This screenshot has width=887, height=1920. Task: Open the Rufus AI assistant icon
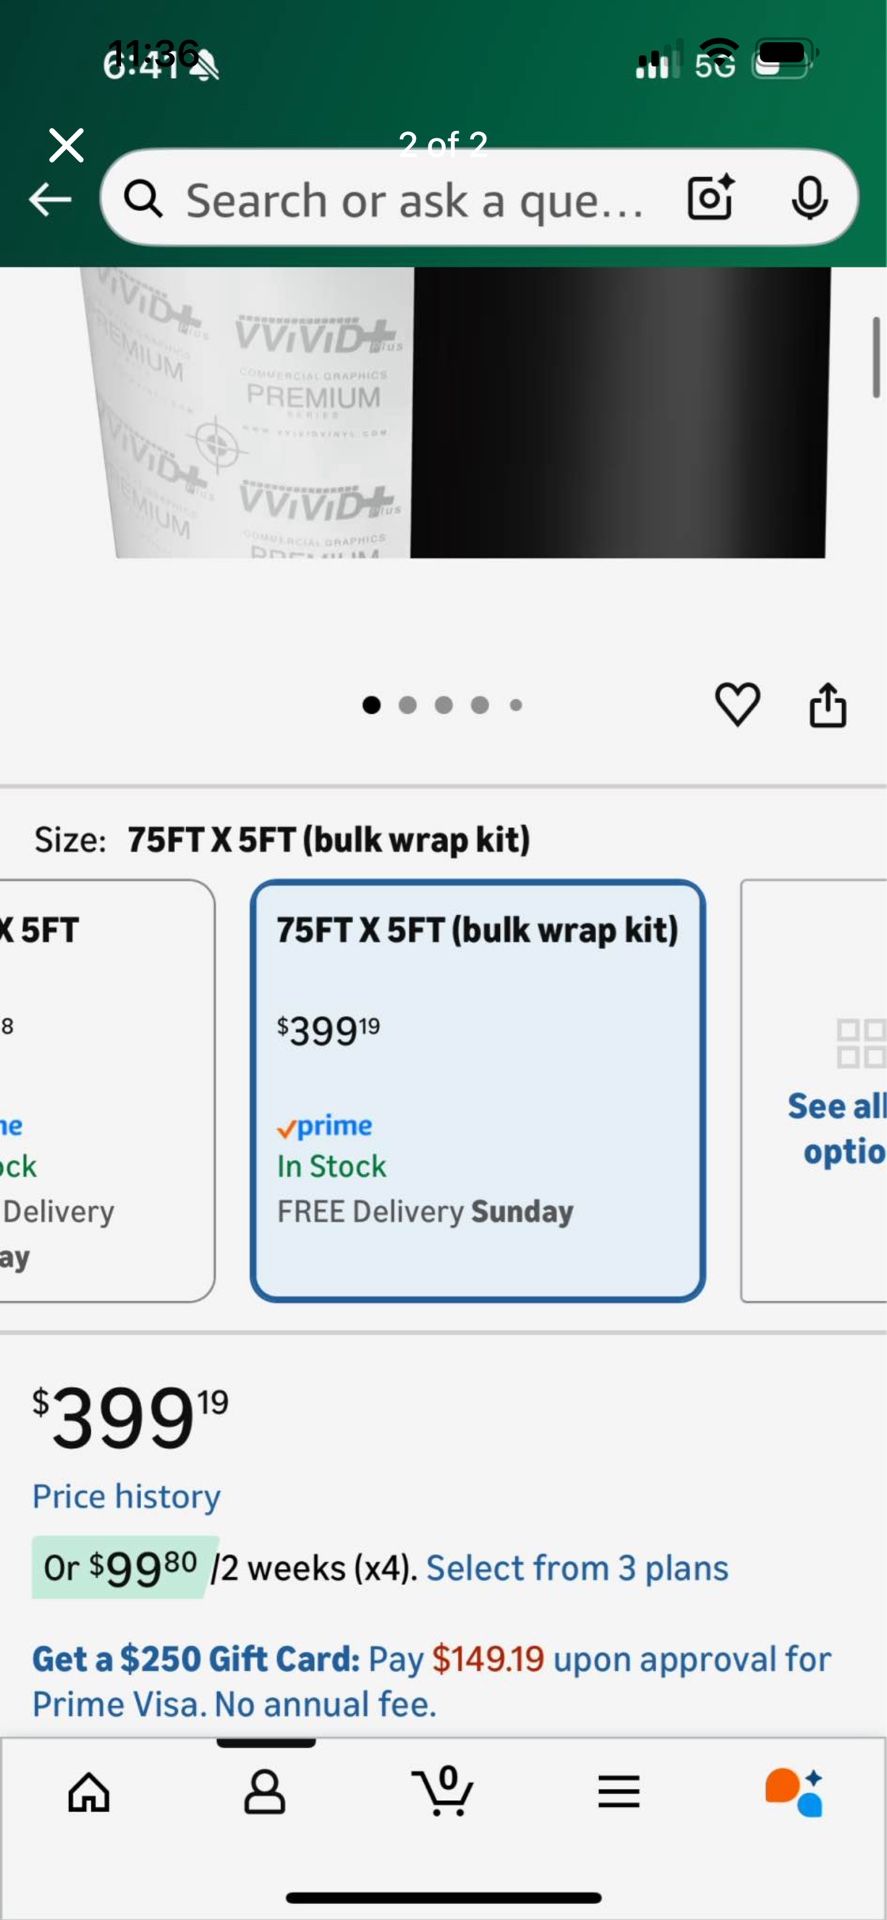pyautogui.click(x=794, y=1792)
